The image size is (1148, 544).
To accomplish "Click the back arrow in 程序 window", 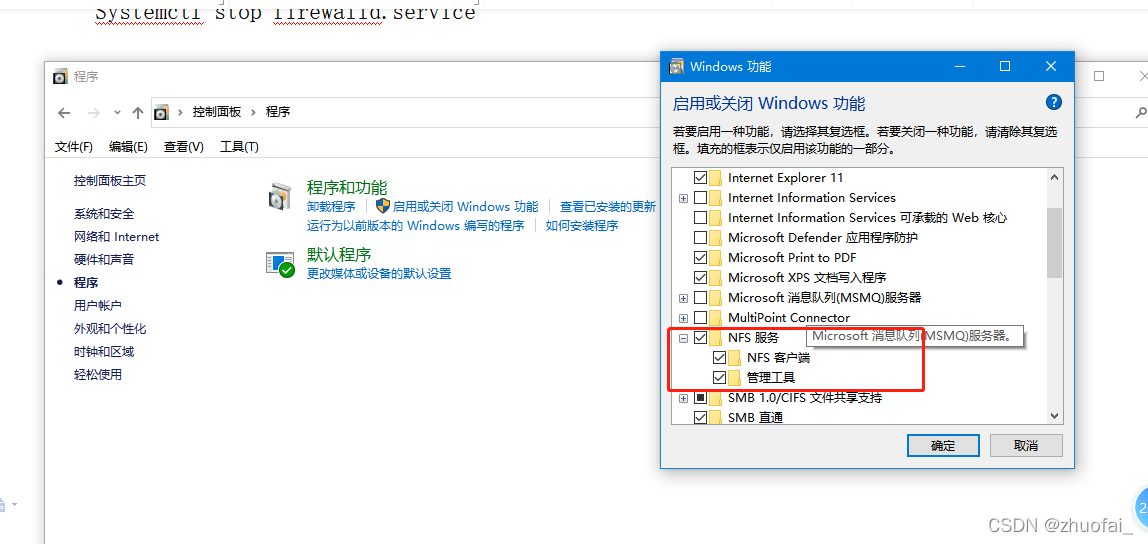I will 64,113.
